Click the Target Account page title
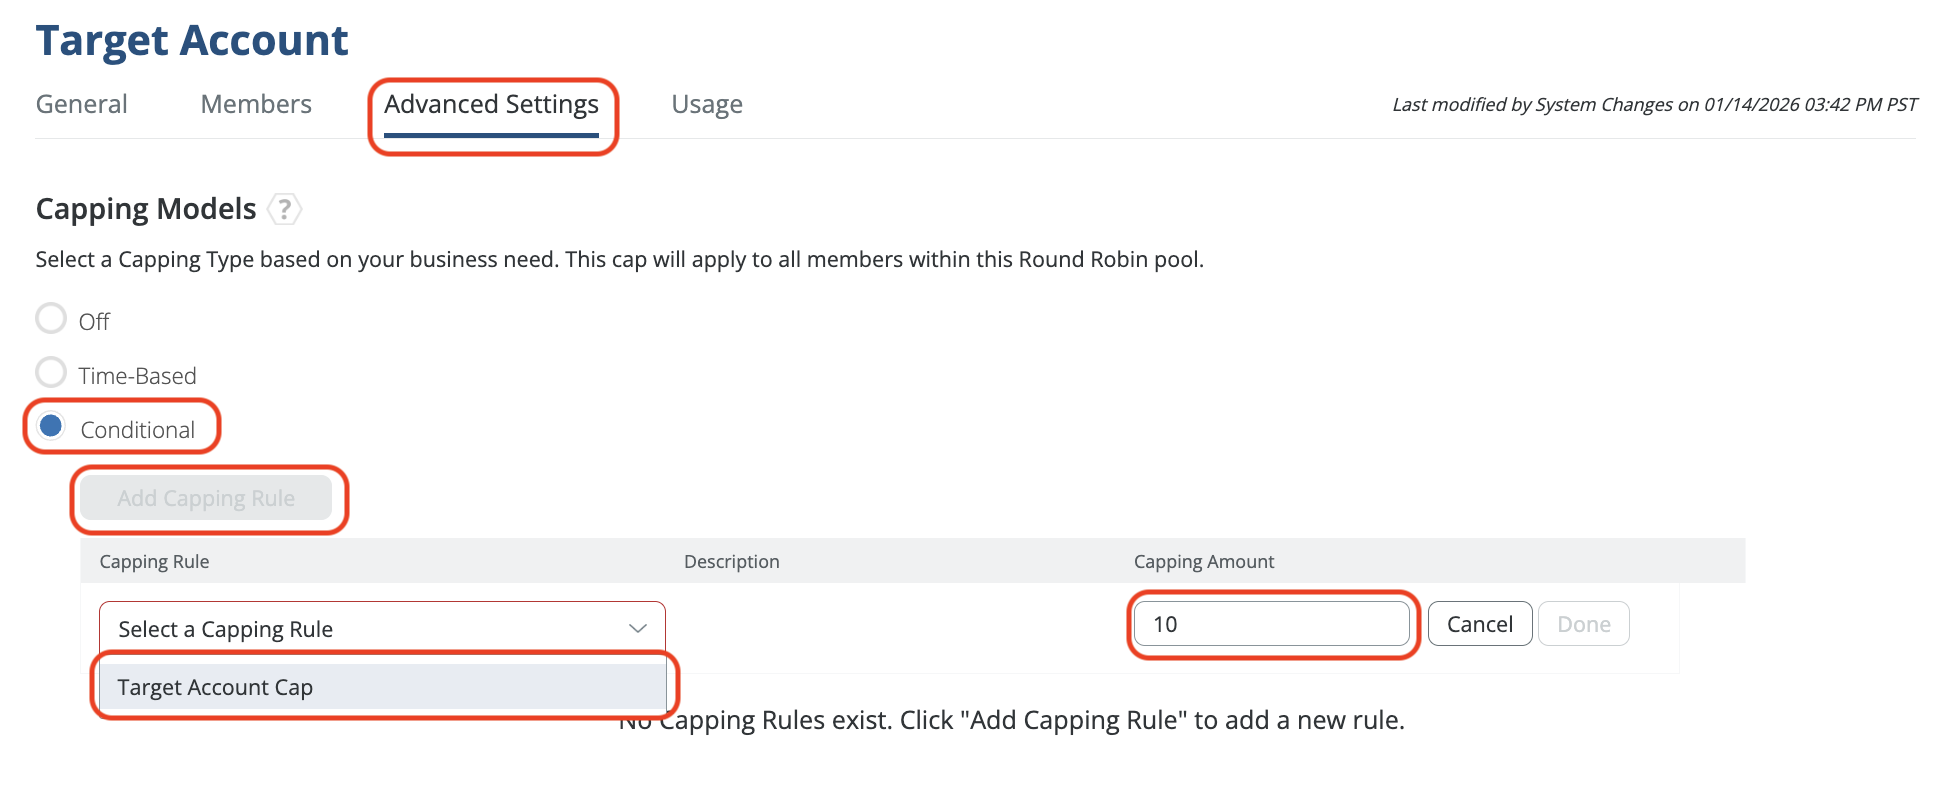The height and width of the screenshot is (798, 1954). 192,41
